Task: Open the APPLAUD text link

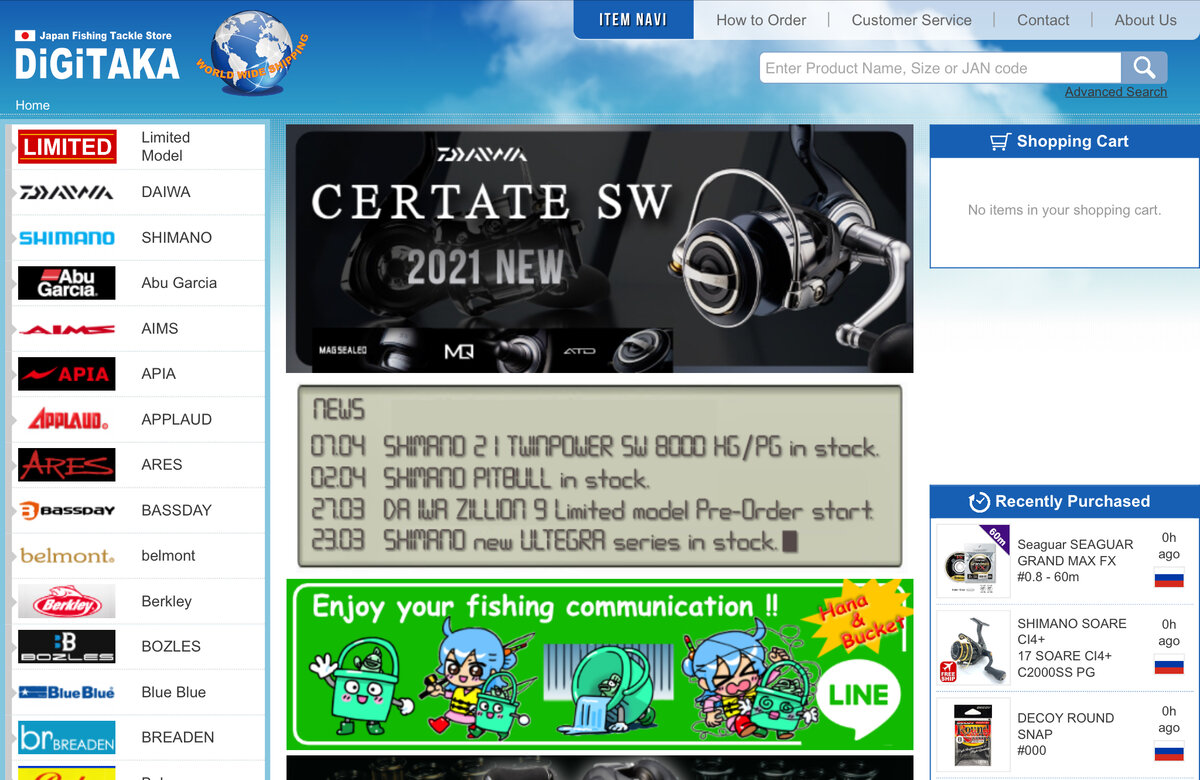Action: tap(177, 419)
